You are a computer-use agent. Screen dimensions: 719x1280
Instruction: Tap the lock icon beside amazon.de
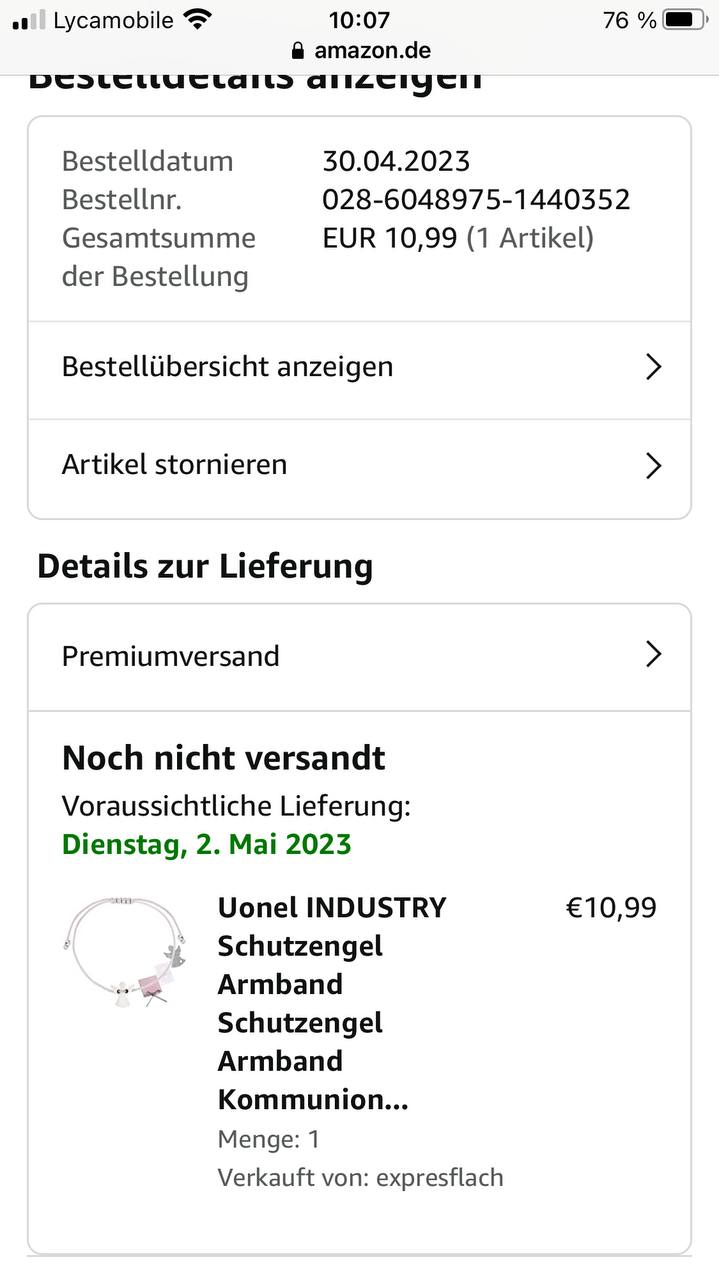297,51
